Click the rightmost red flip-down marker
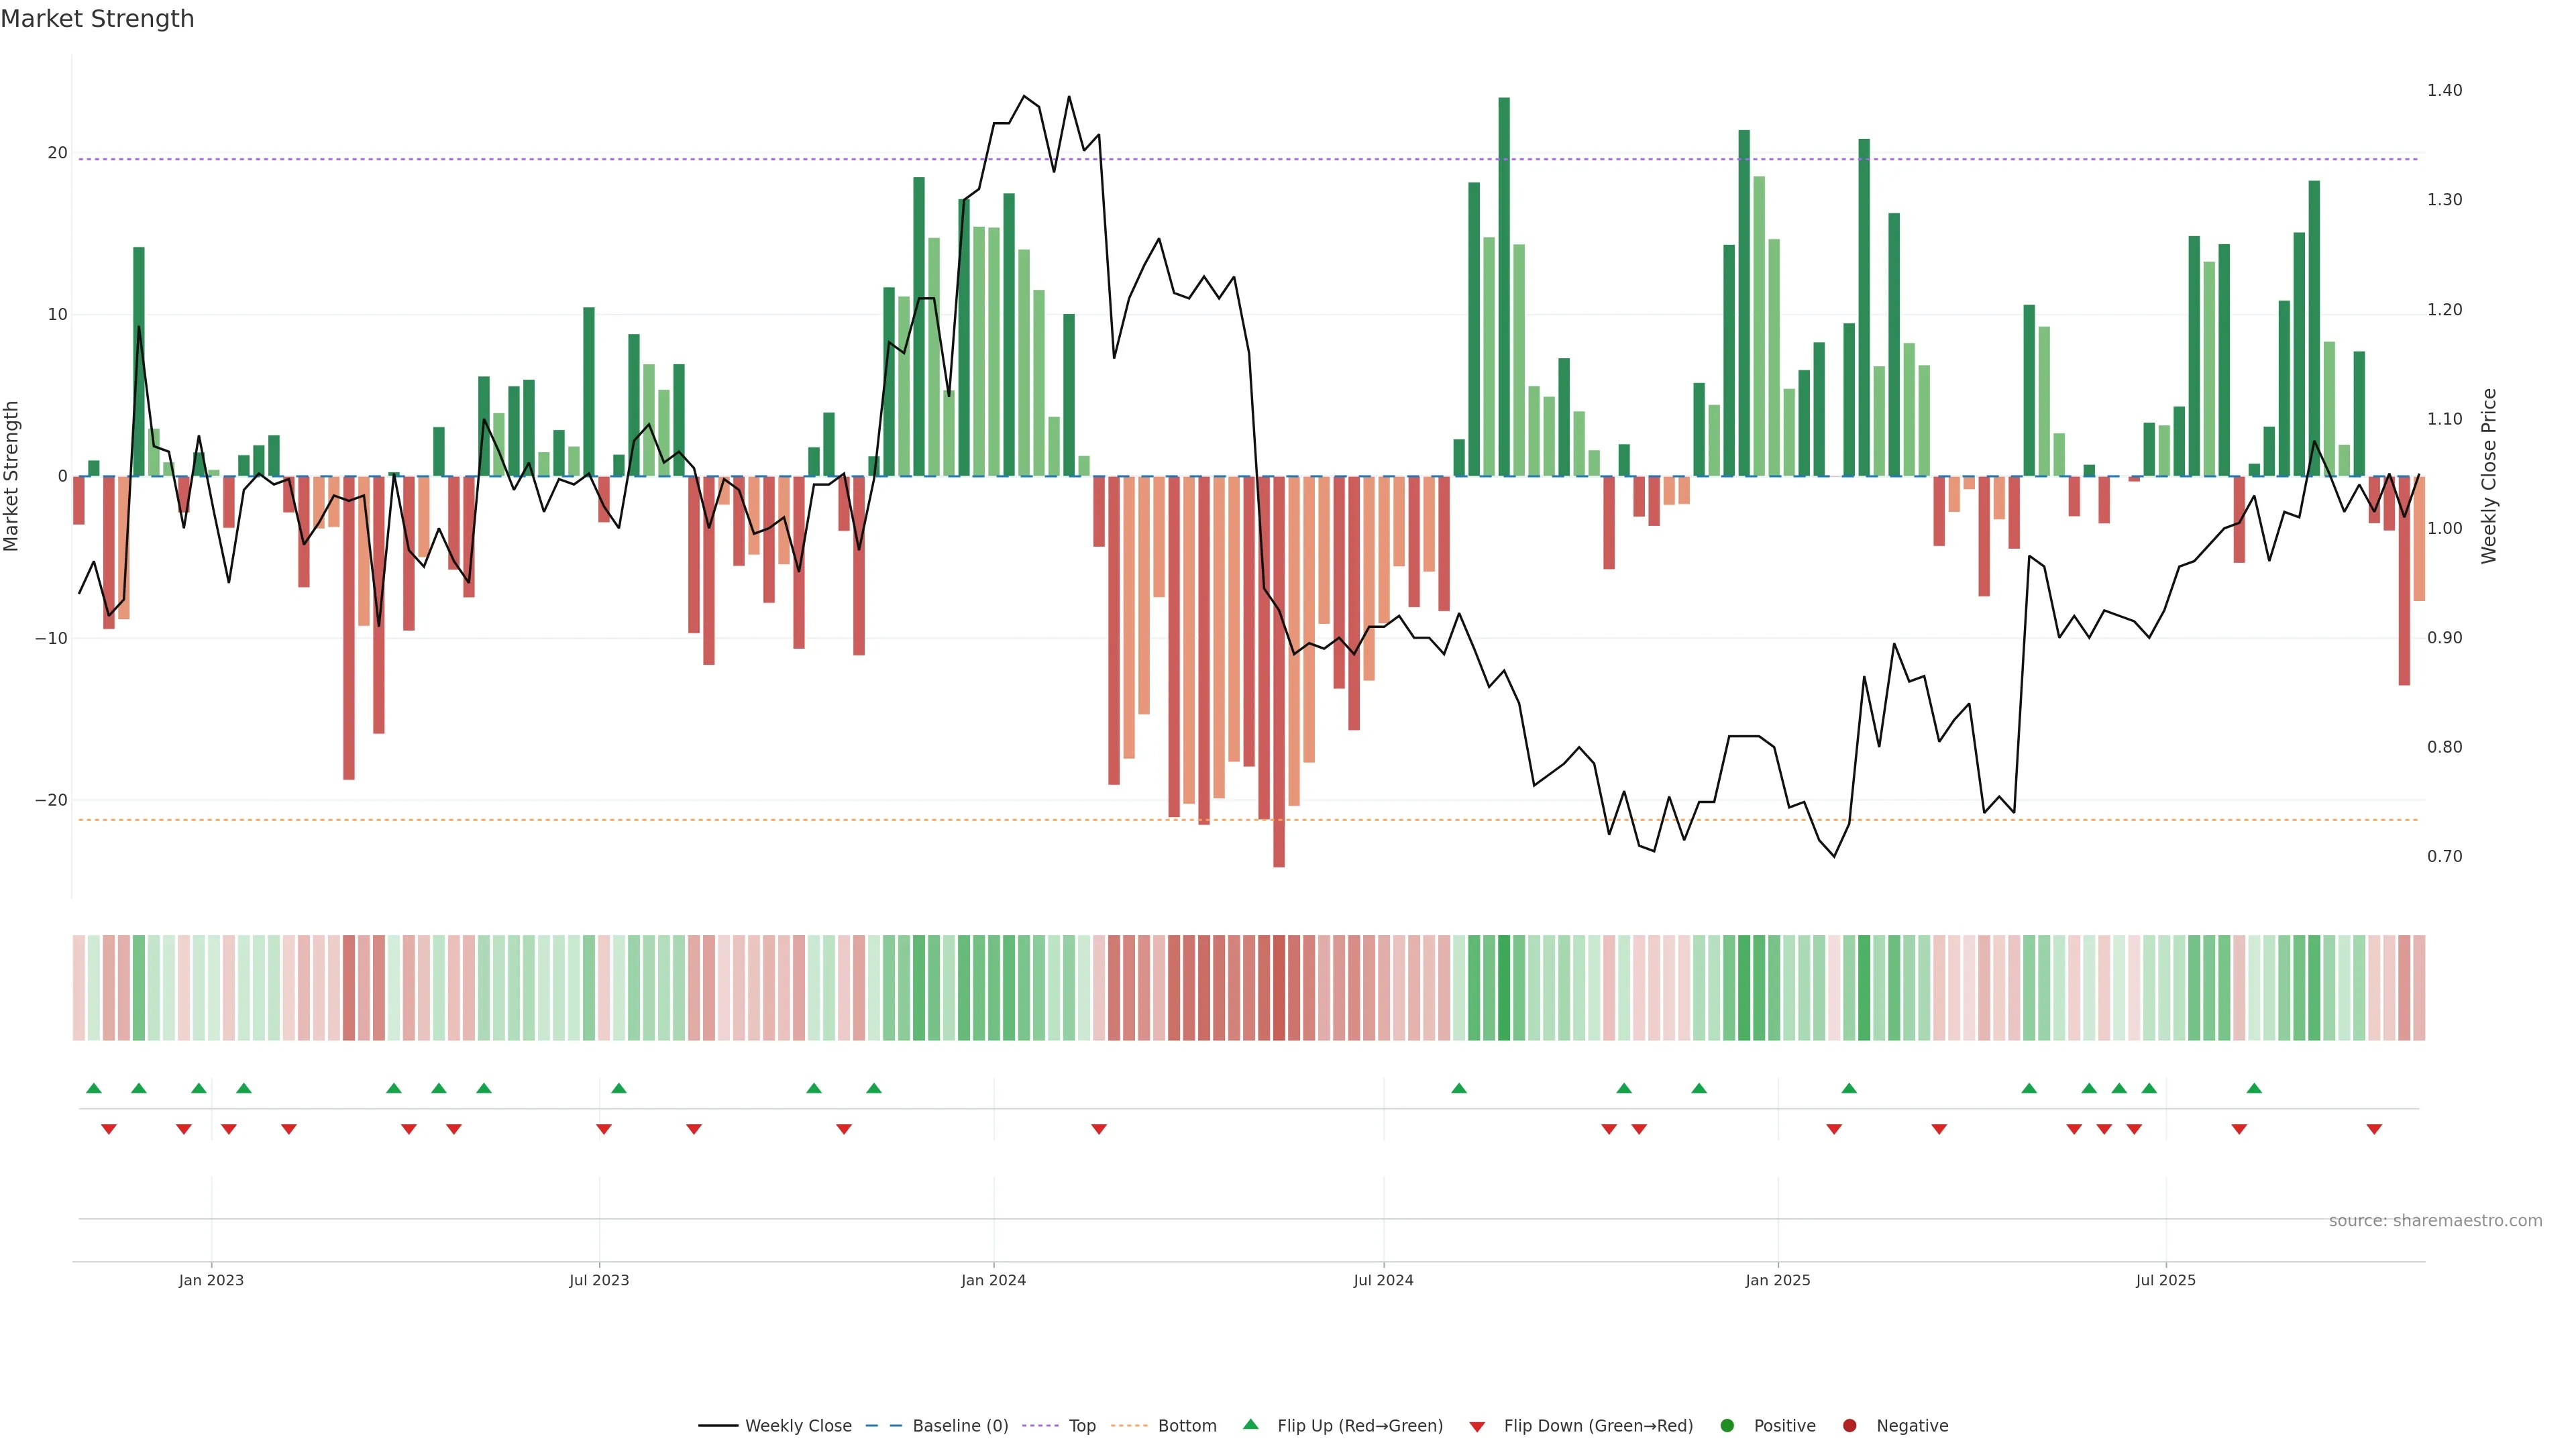The image size is (2576, 1449). click(2374, 1129)
